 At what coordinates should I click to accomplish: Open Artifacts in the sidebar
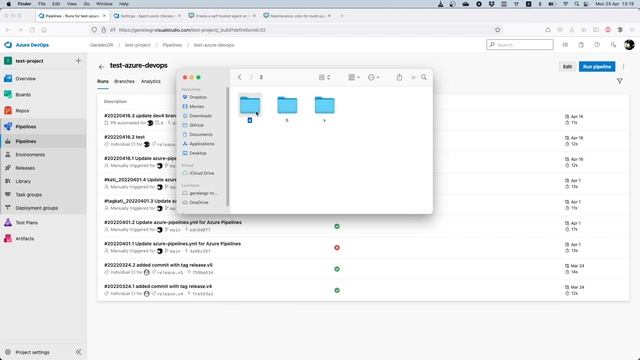pos(24,238)
